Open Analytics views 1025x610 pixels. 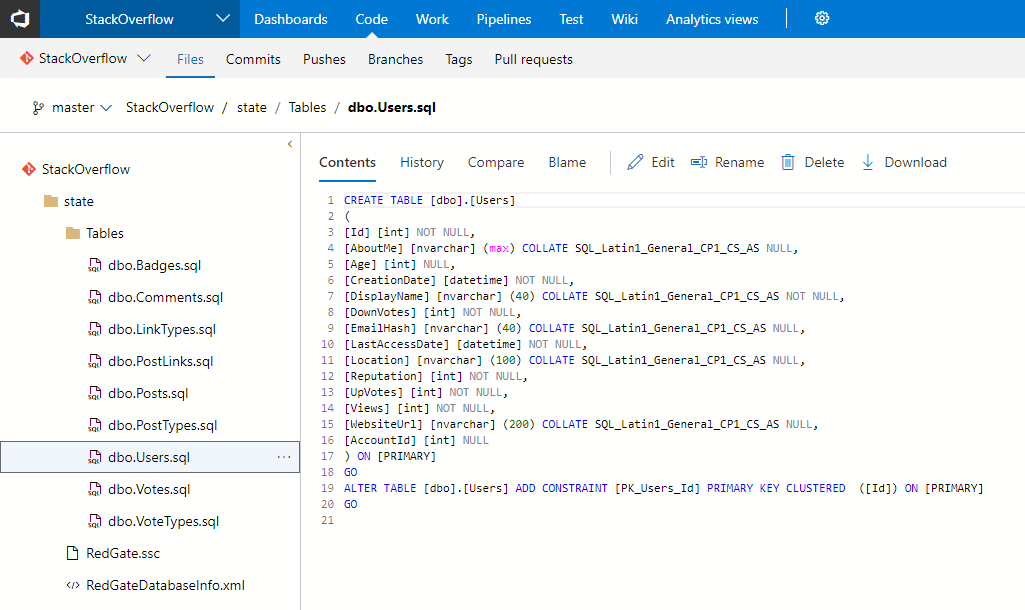click(x=712, y=19)
